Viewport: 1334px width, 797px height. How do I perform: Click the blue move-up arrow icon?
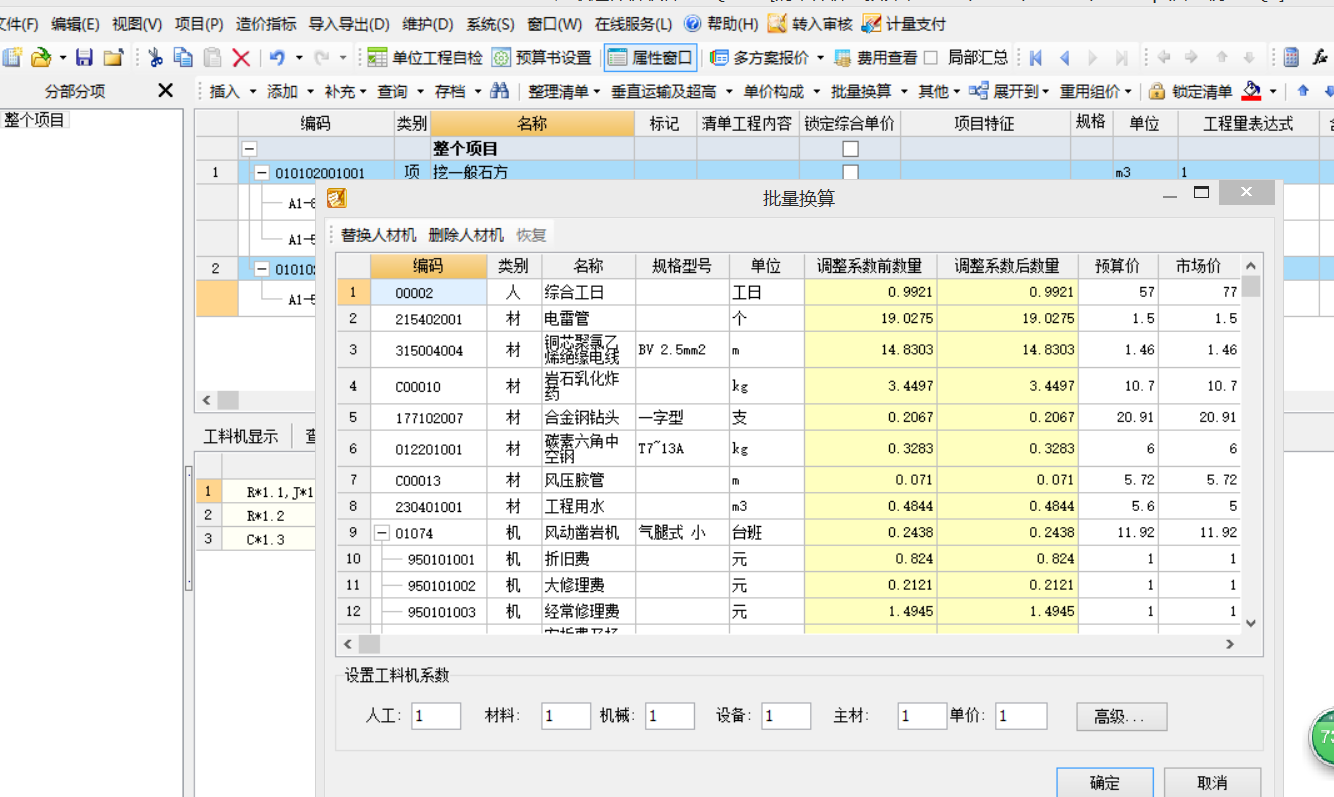tap(1302, 91)
